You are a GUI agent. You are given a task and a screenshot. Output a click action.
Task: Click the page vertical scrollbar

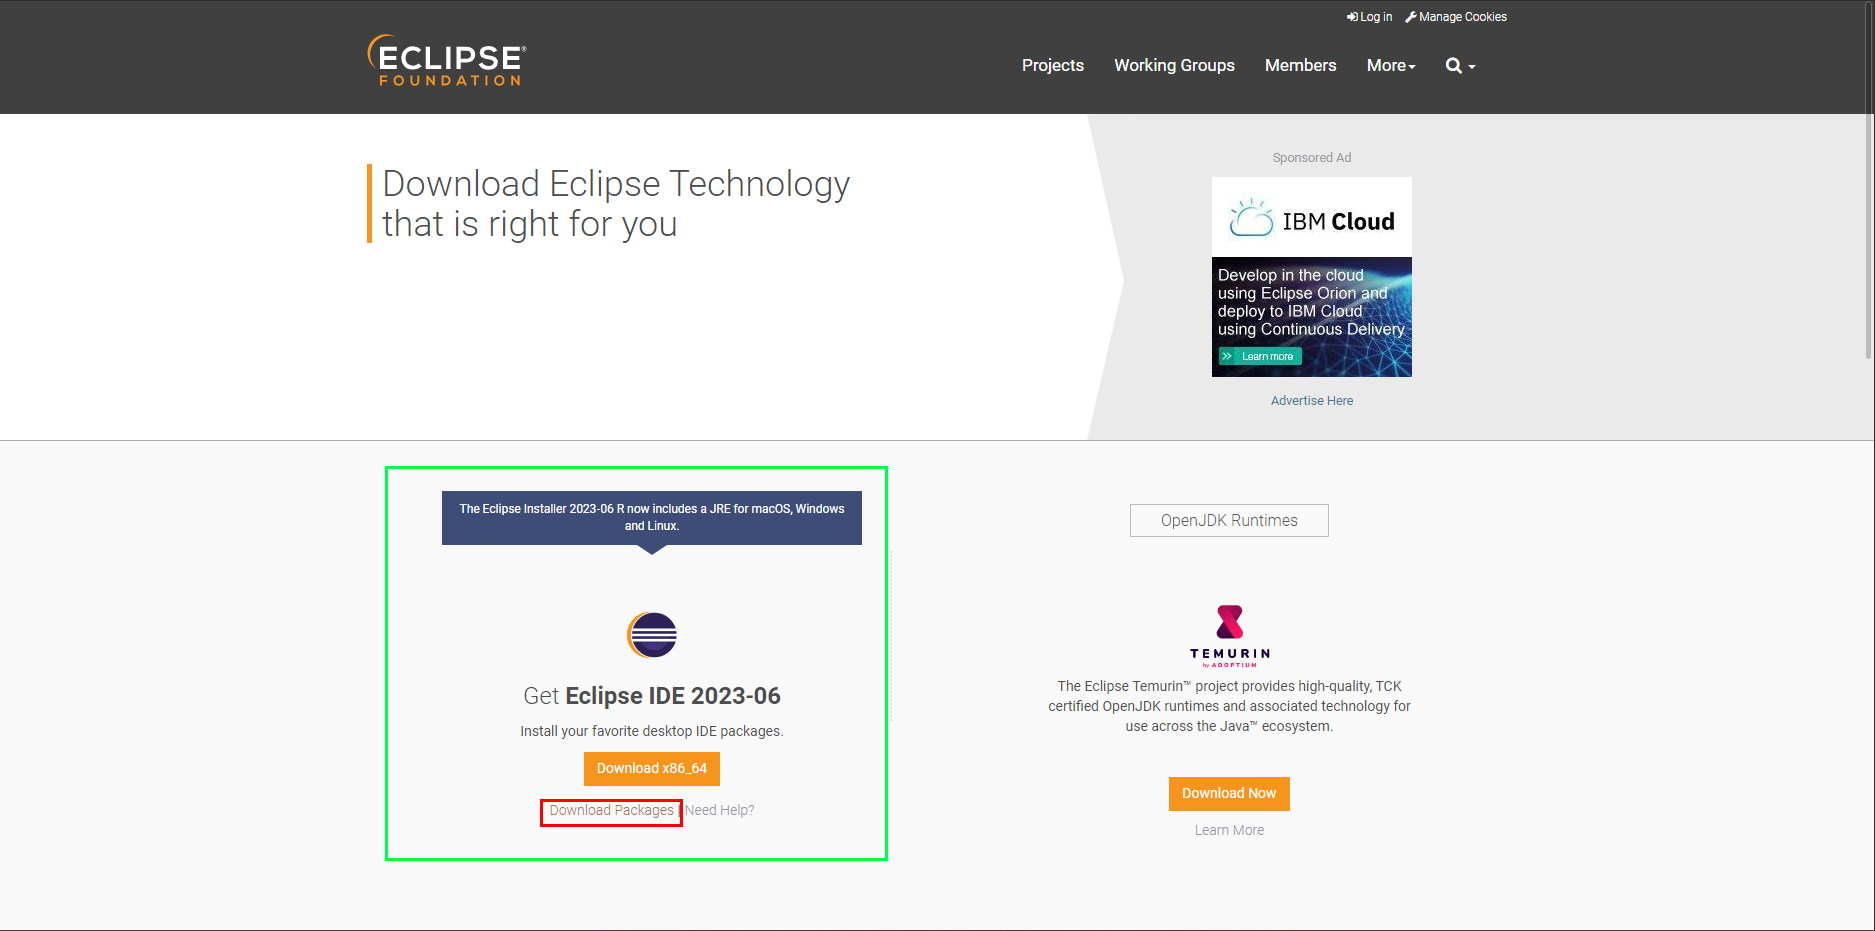pyautogui.click(x=1869, y=180)
